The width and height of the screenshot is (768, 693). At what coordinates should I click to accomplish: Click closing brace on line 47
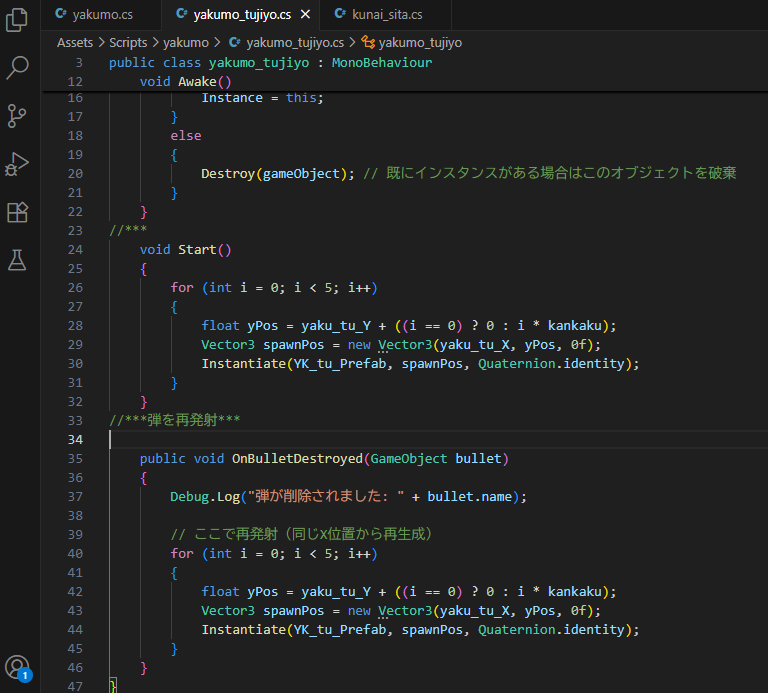[113, 686]
